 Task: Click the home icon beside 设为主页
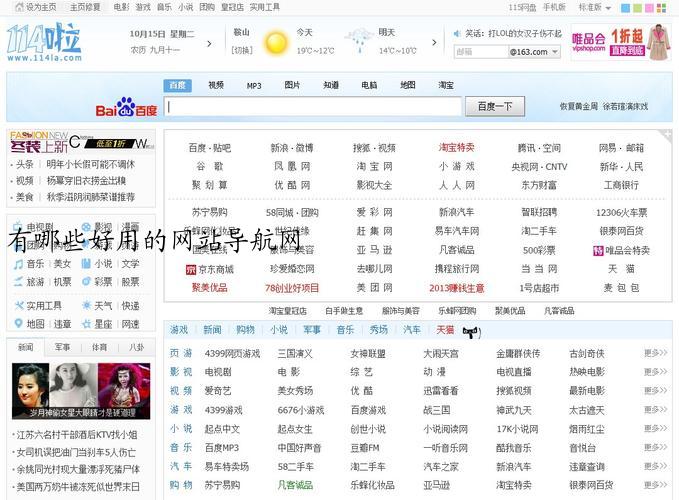click(19, 7)
